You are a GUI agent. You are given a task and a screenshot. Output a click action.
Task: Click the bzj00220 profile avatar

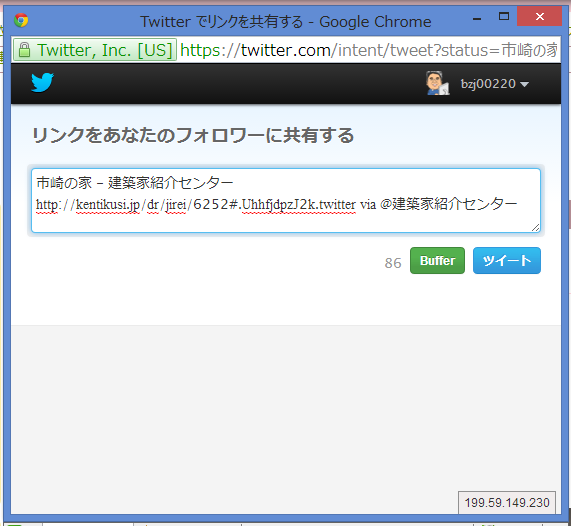pyautogui.click(x=438, y=83)
